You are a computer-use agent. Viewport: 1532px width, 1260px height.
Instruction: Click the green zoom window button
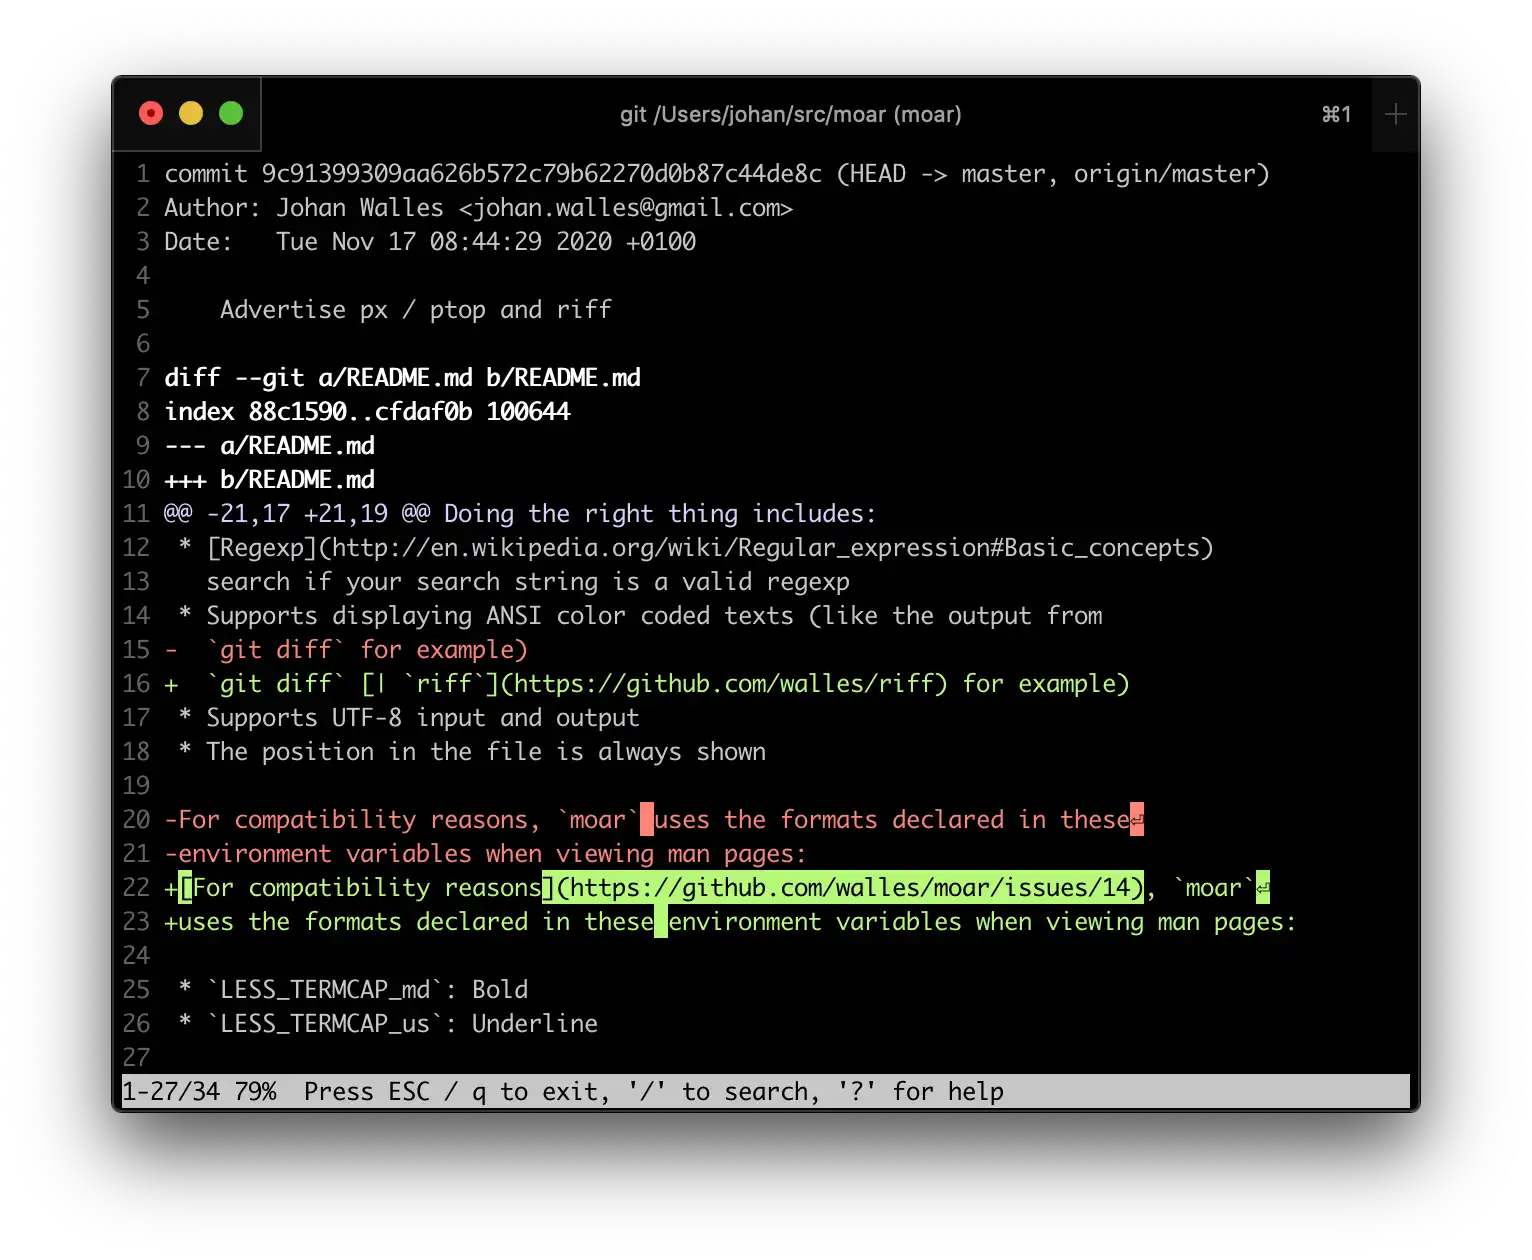tap(231, 114)
